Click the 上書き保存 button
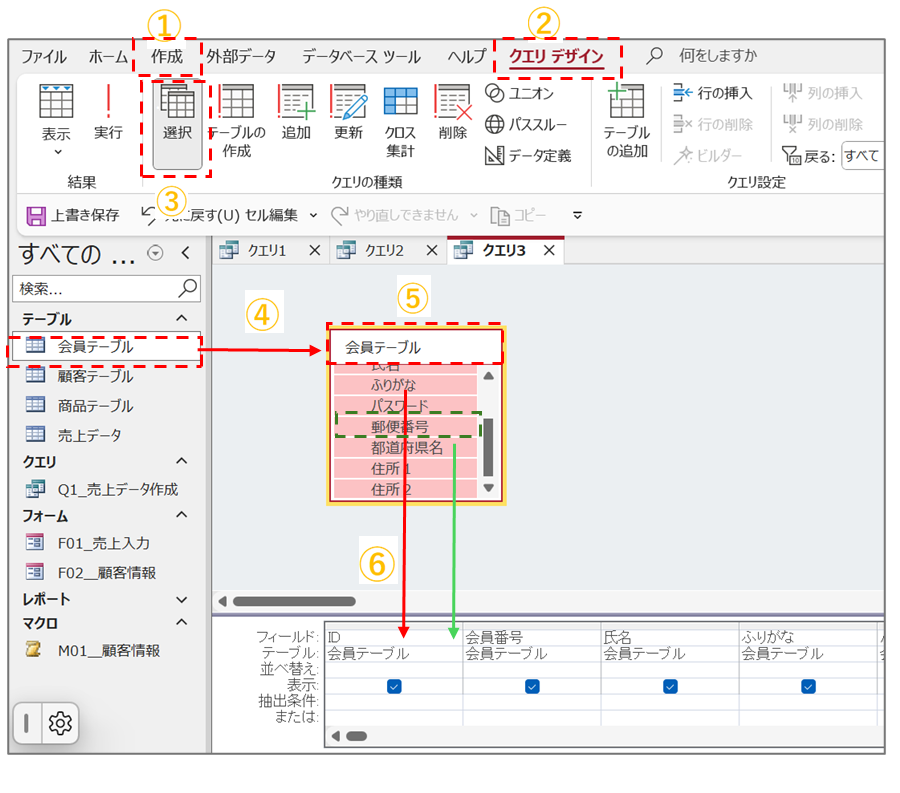The height and width of the screenshot is (793, 900). tap(74, 215)
